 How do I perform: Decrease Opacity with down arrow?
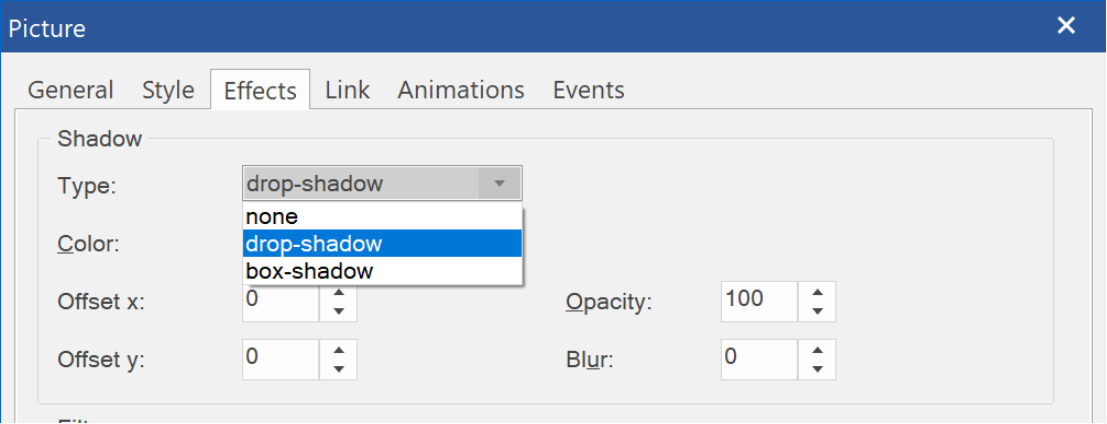pos(817,311)
